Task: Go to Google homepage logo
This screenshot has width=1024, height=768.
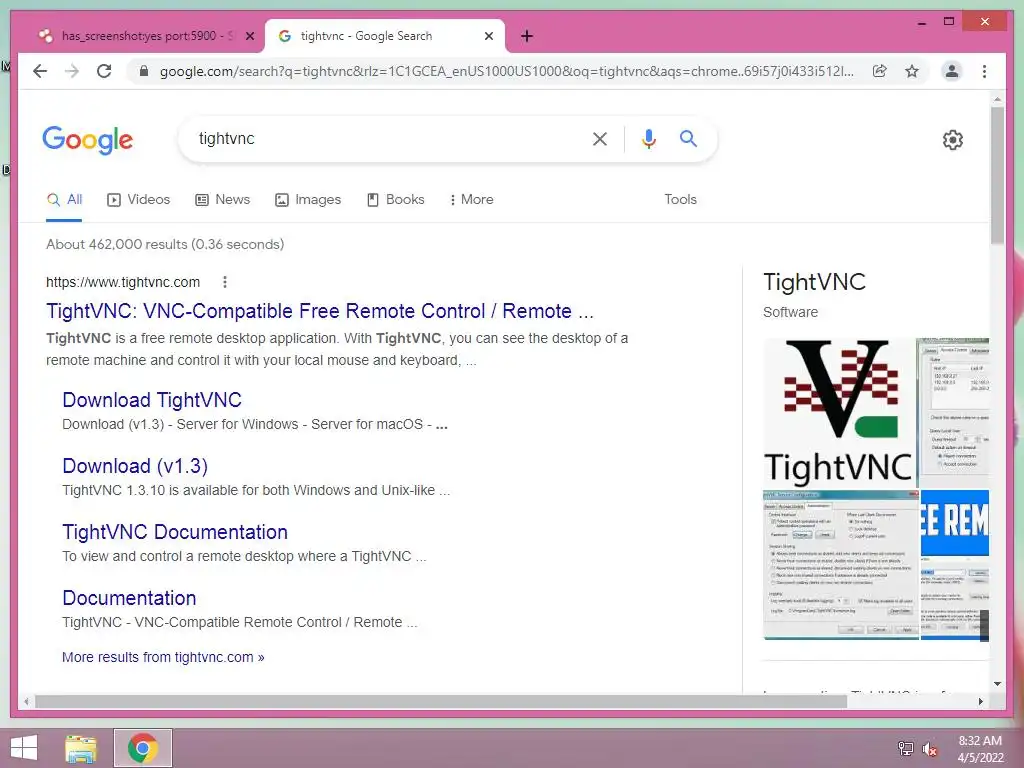Action: (x=88, y=140)
